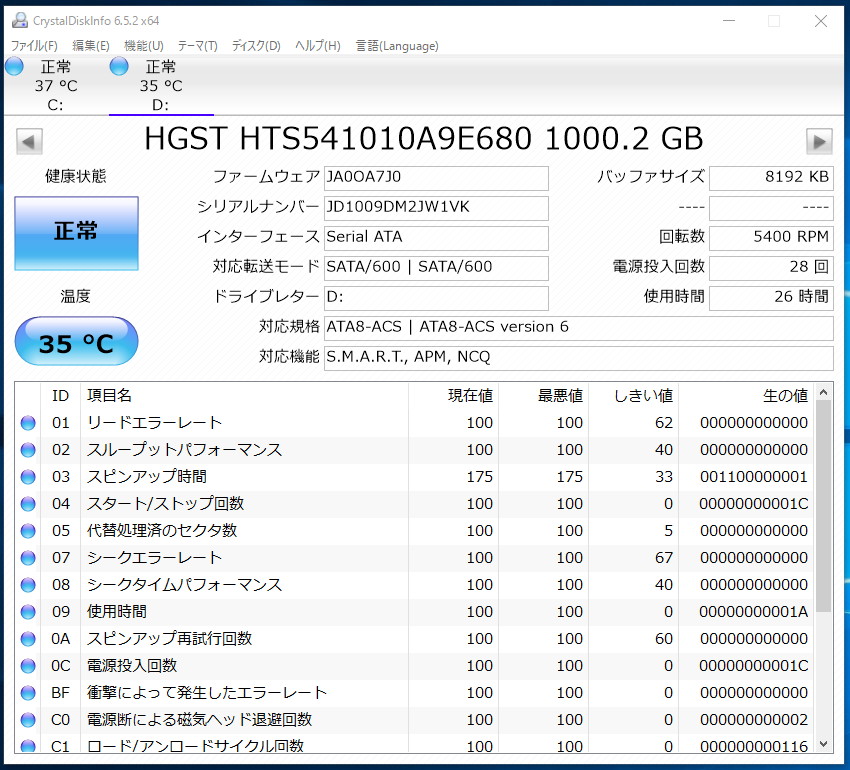This screenshot has width=850, height=770.
Task: Click status icon for ID 03 スピンアップ時間
Action: pyautogui.click(x=28, y=477)
